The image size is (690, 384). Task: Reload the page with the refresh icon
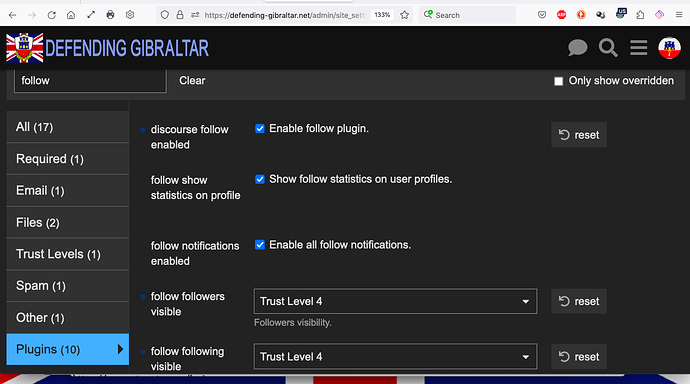pos(51,15)
